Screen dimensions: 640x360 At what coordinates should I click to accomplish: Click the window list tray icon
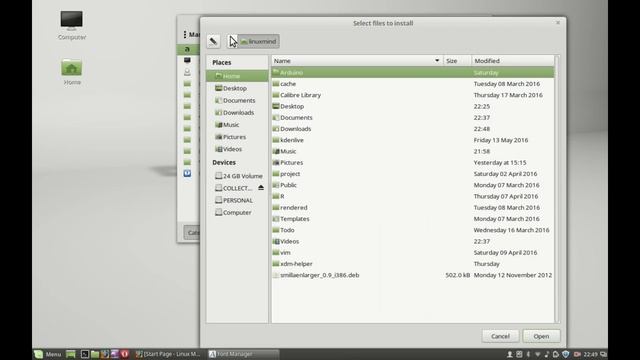(x=603, y=354)
